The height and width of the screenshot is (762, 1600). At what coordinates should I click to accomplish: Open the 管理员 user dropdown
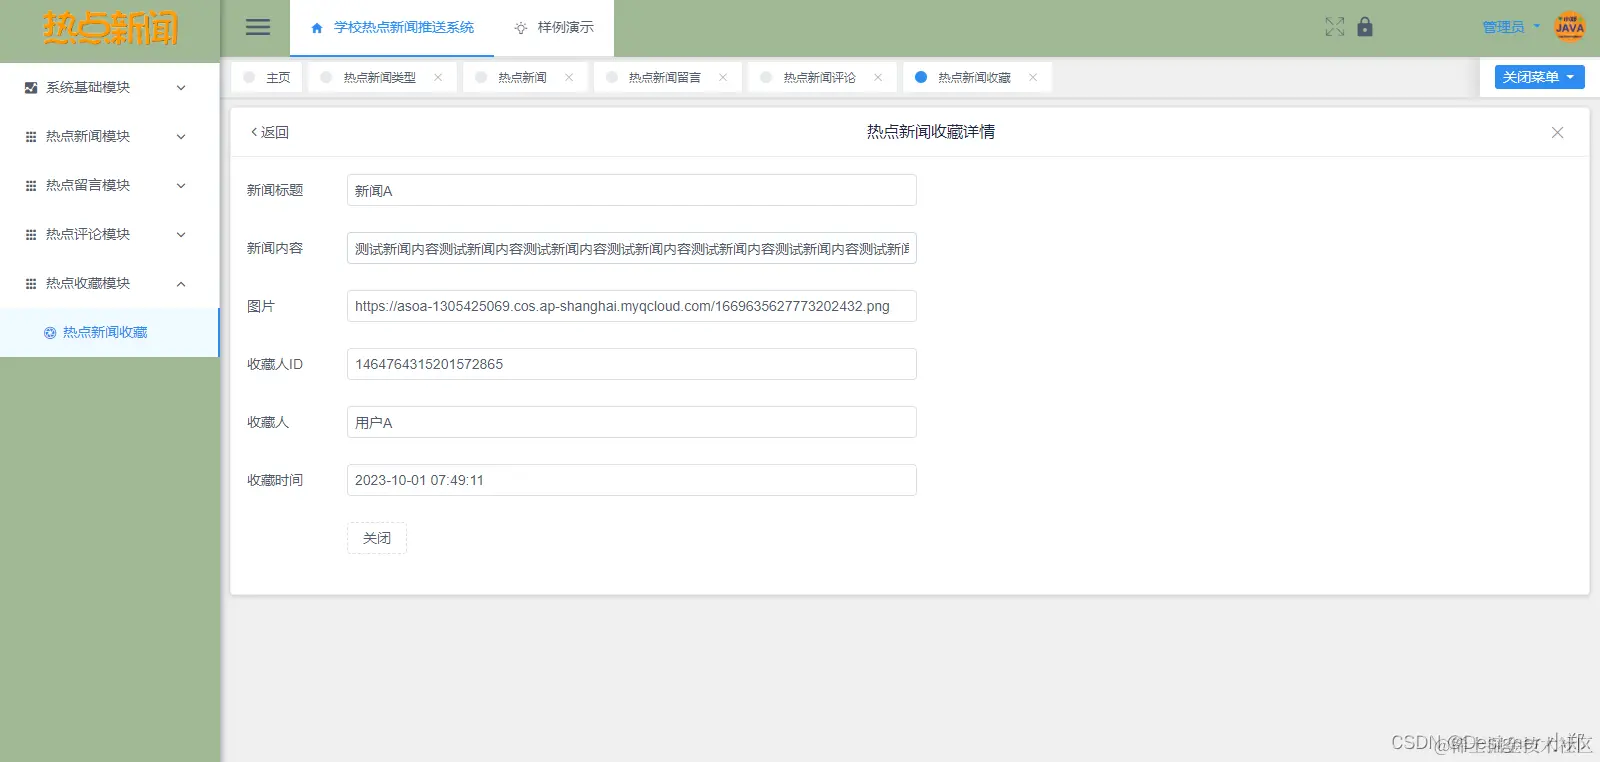(1510, 27)
